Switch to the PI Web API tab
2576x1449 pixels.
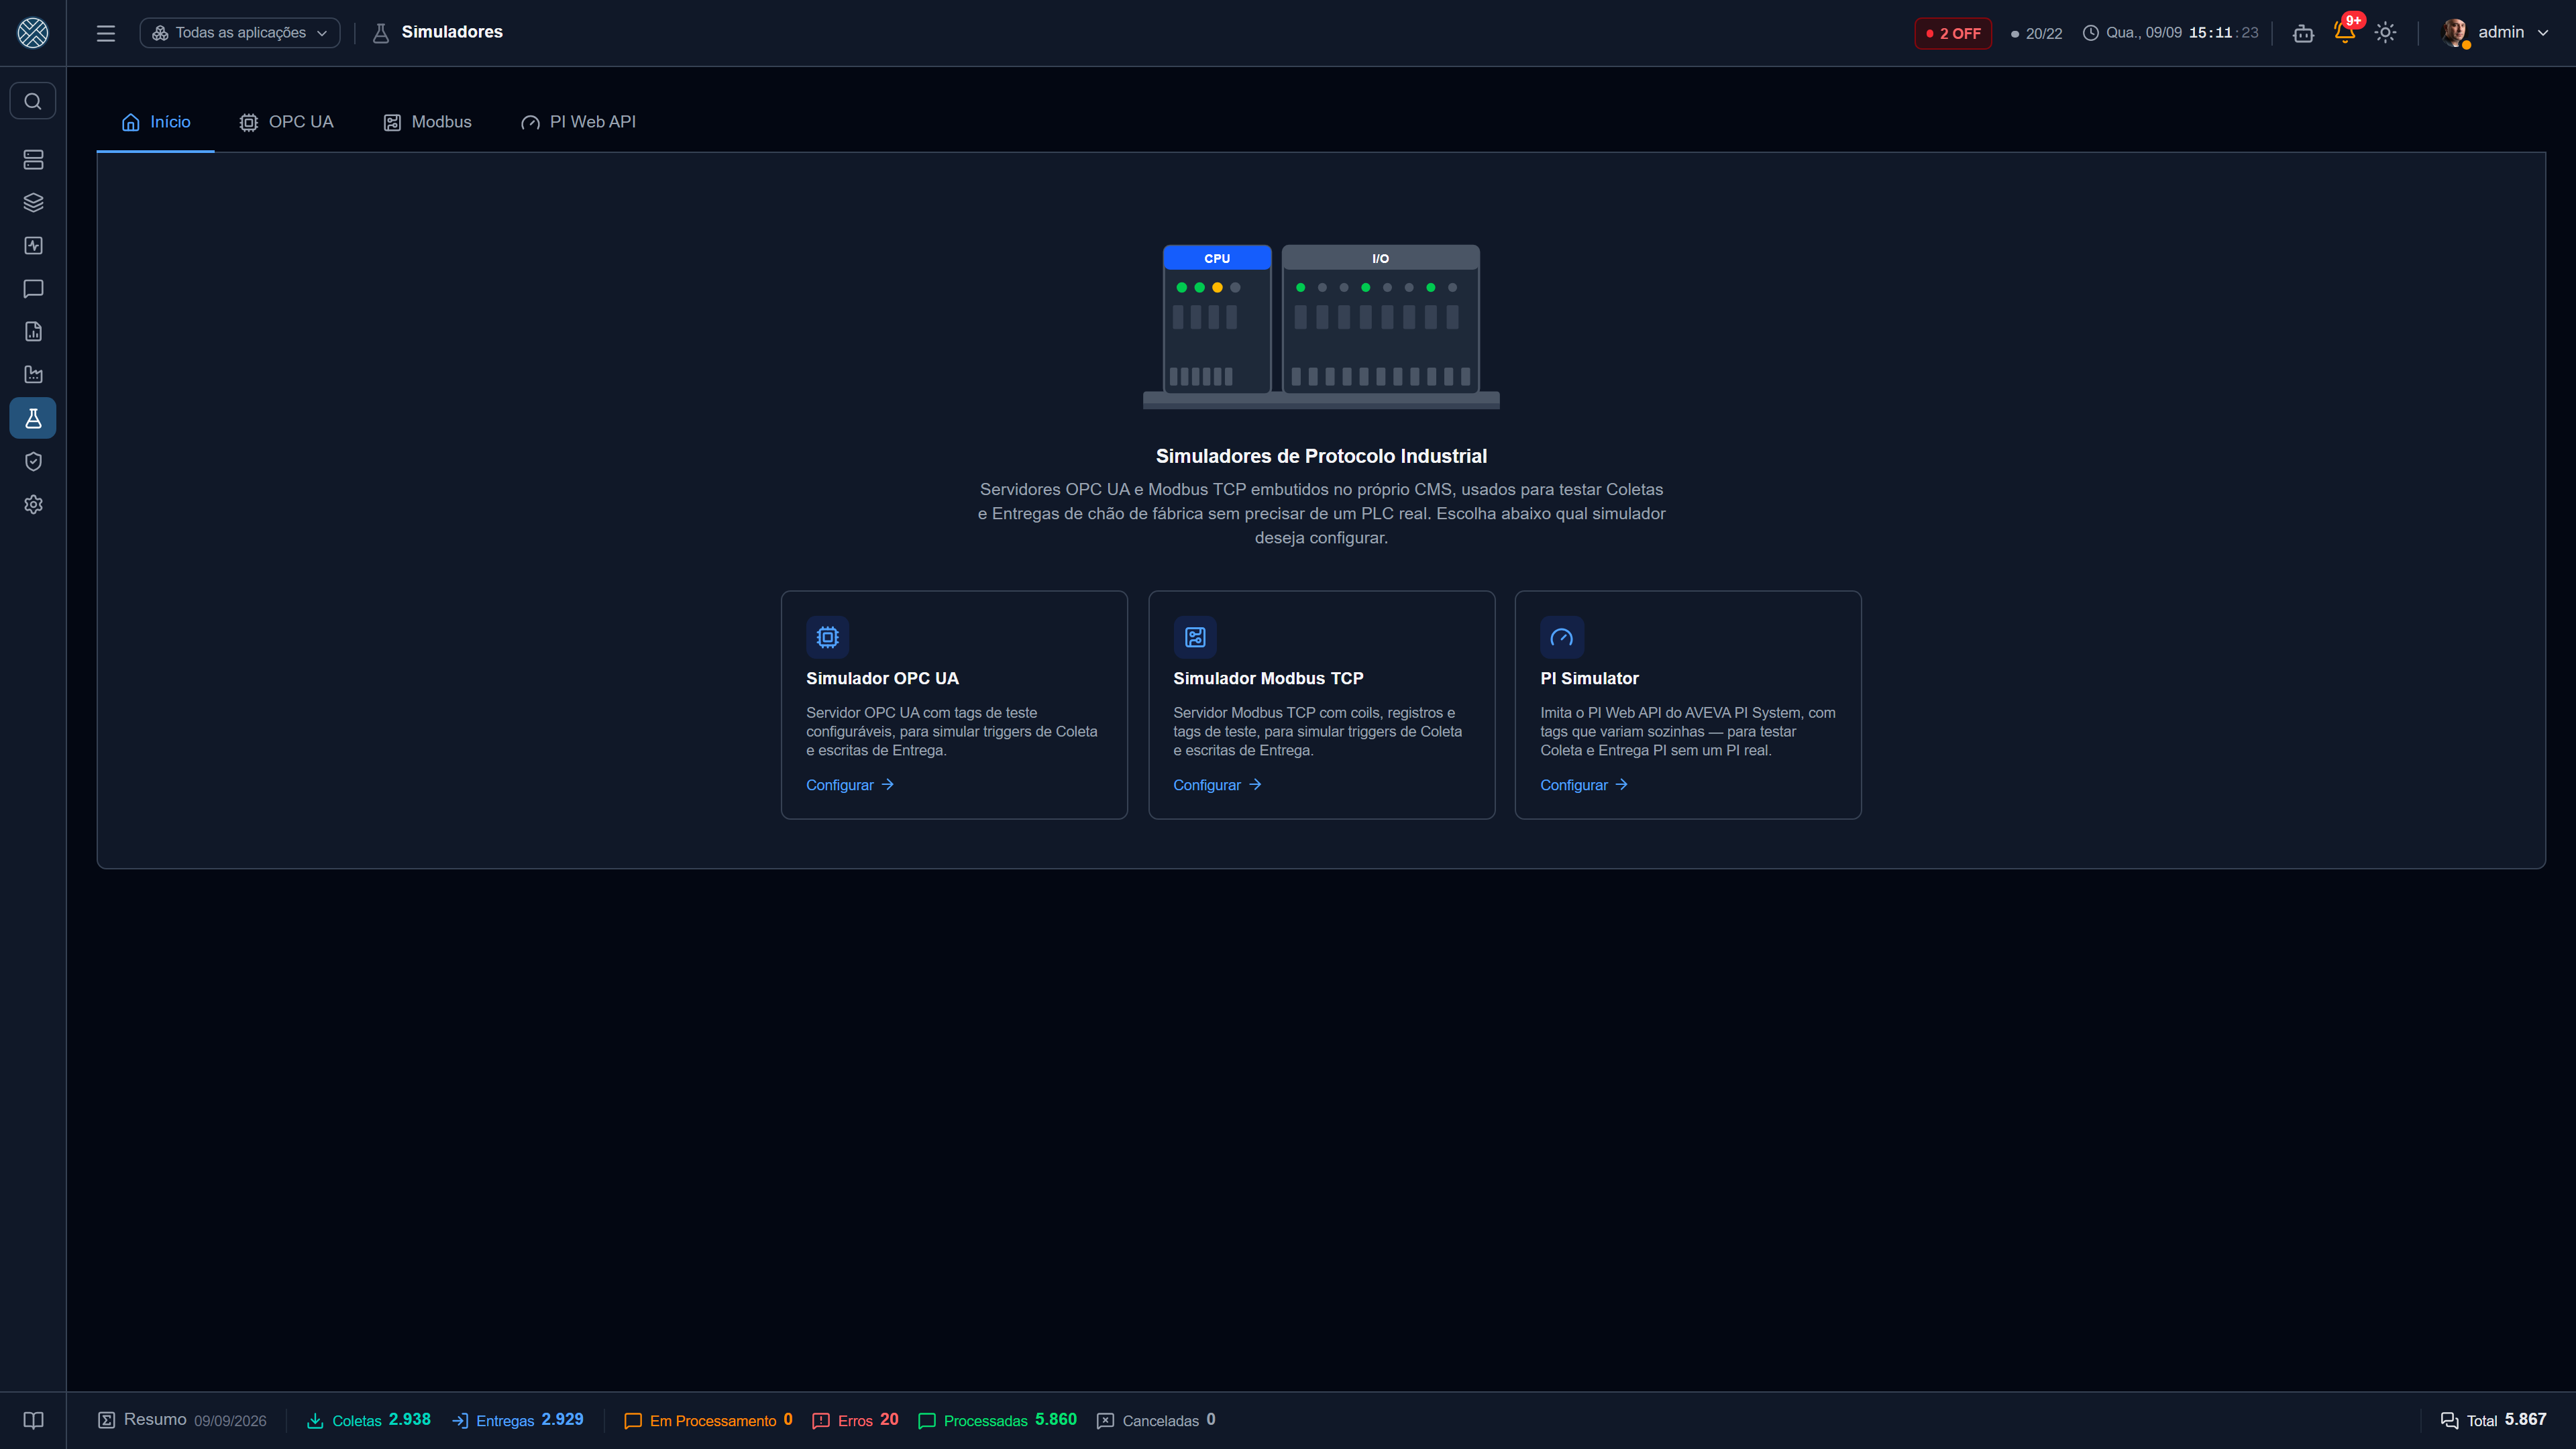click(x=579, y=122)
